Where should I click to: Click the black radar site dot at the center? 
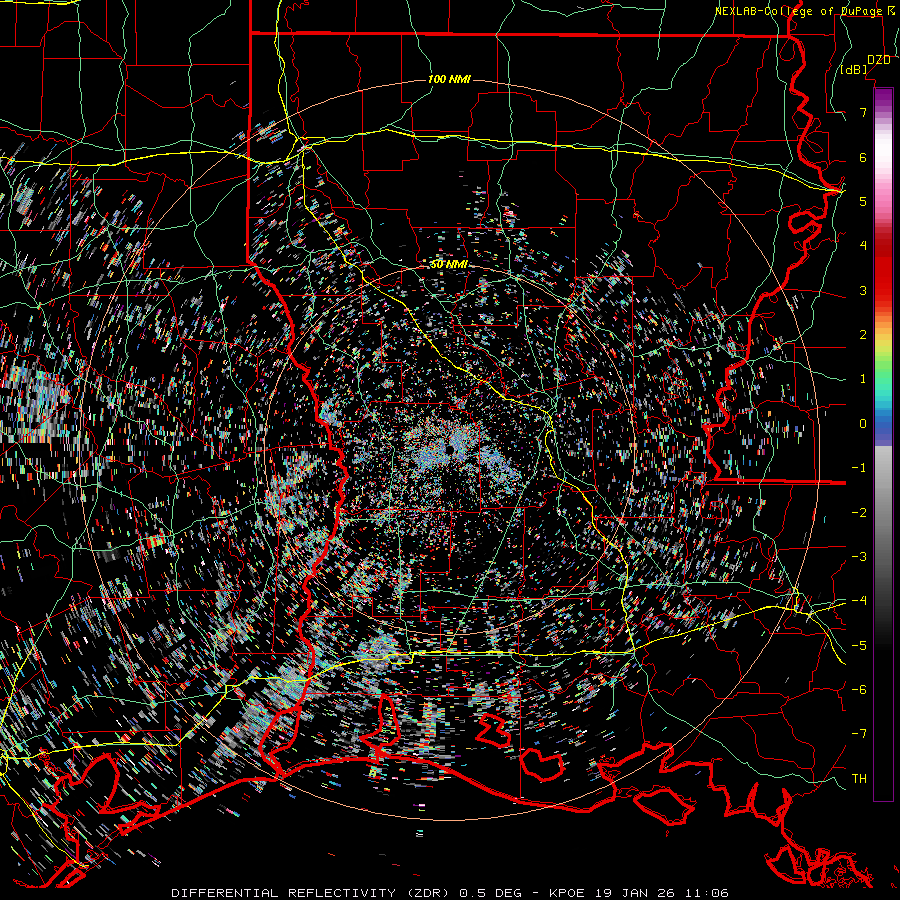[450, 449]
